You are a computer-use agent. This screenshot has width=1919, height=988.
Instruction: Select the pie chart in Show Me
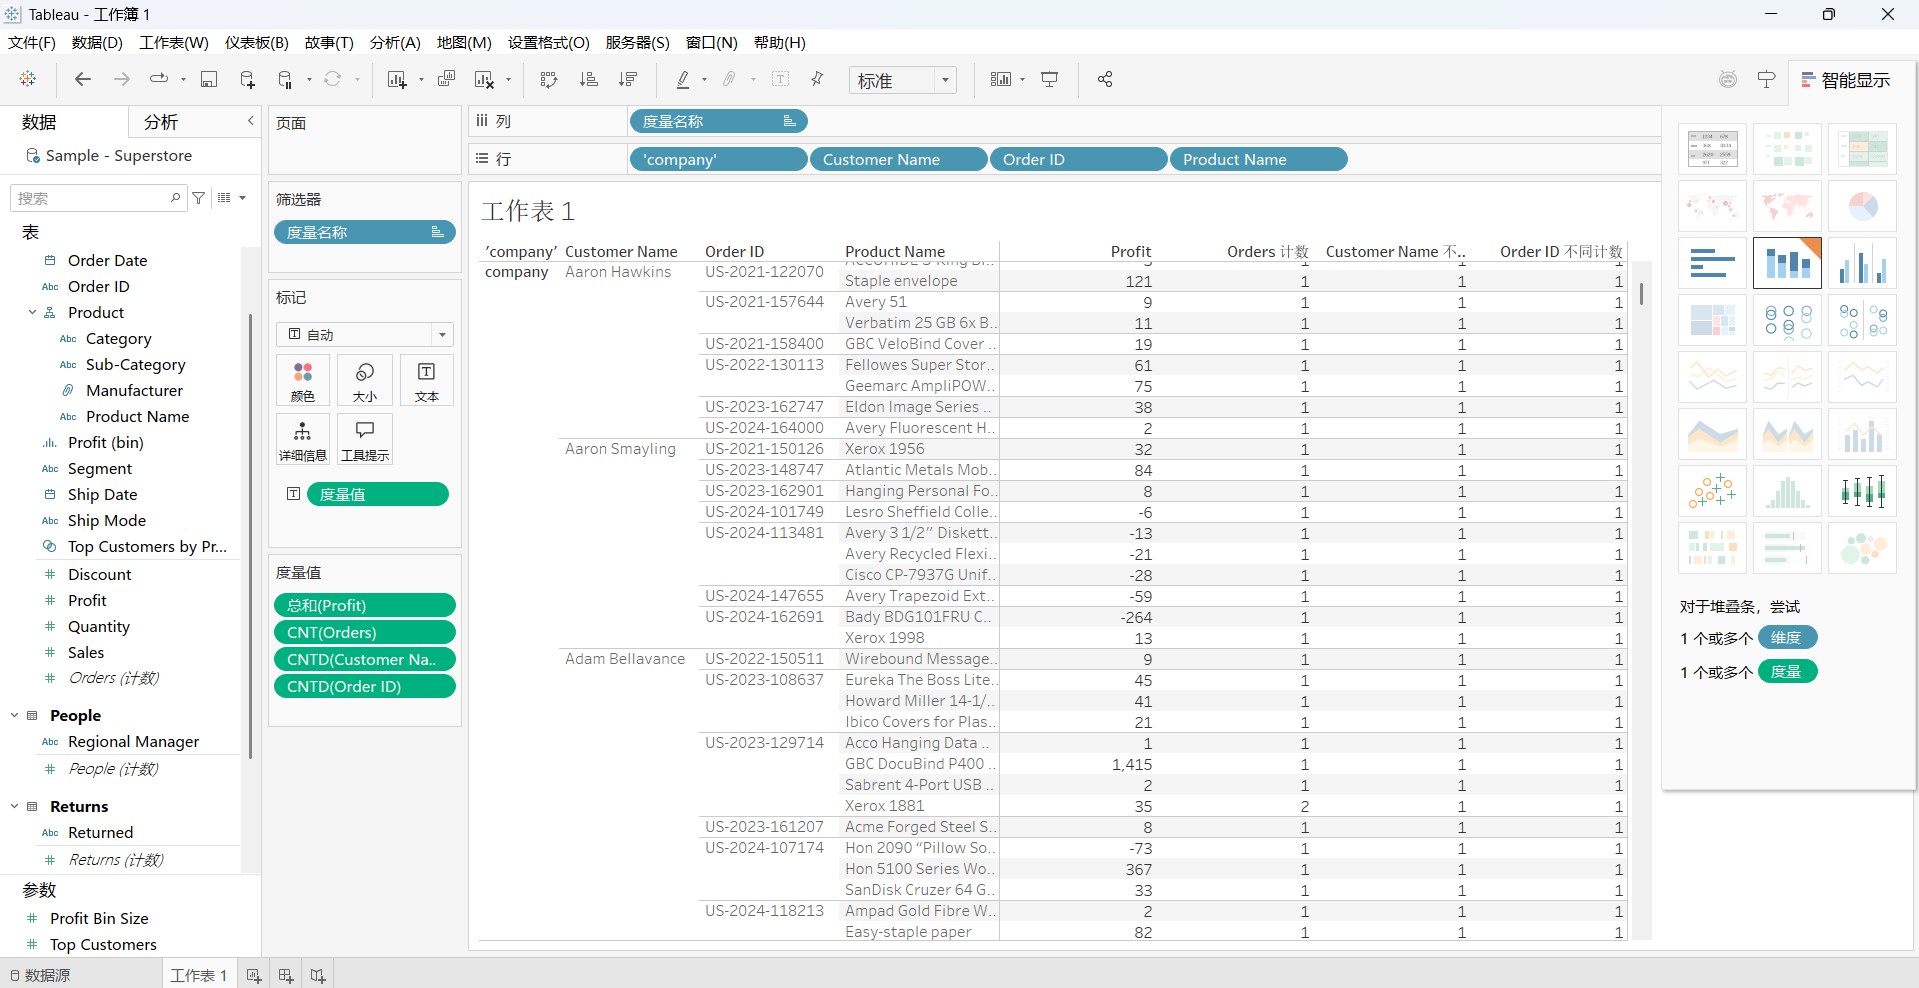click(1862, 206)
